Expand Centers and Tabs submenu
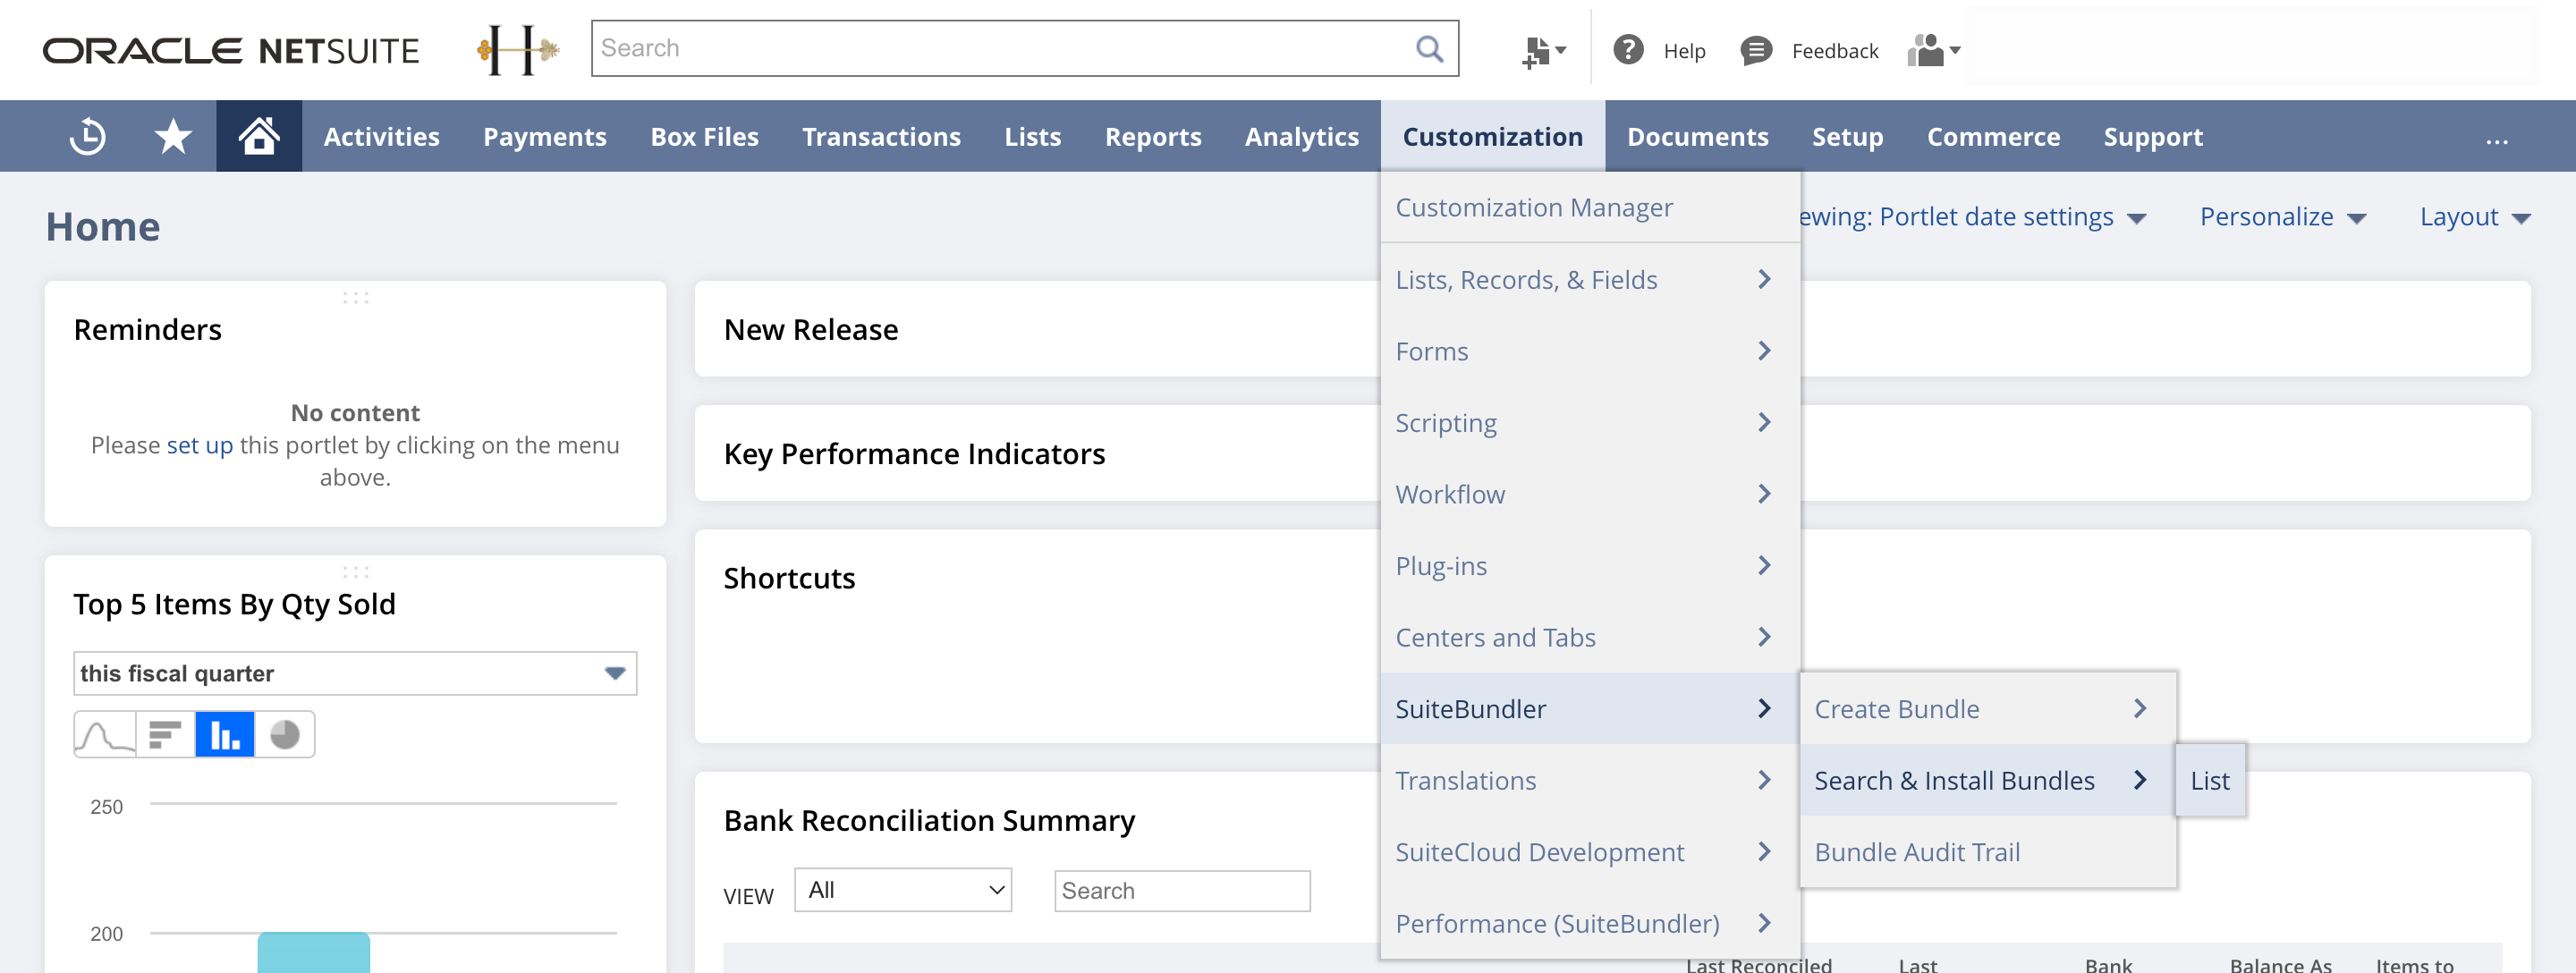Image resolution: width=2576 pixels, height=973 pixels. point(1590,637)
